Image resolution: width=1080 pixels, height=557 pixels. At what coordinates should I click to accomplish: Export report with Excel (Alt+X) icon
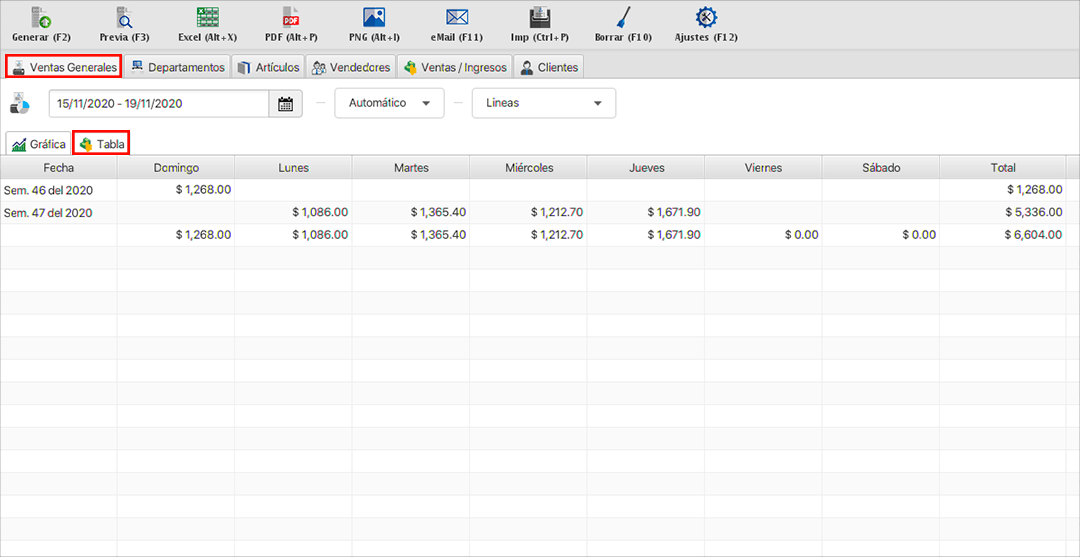(x=207, y=18)
